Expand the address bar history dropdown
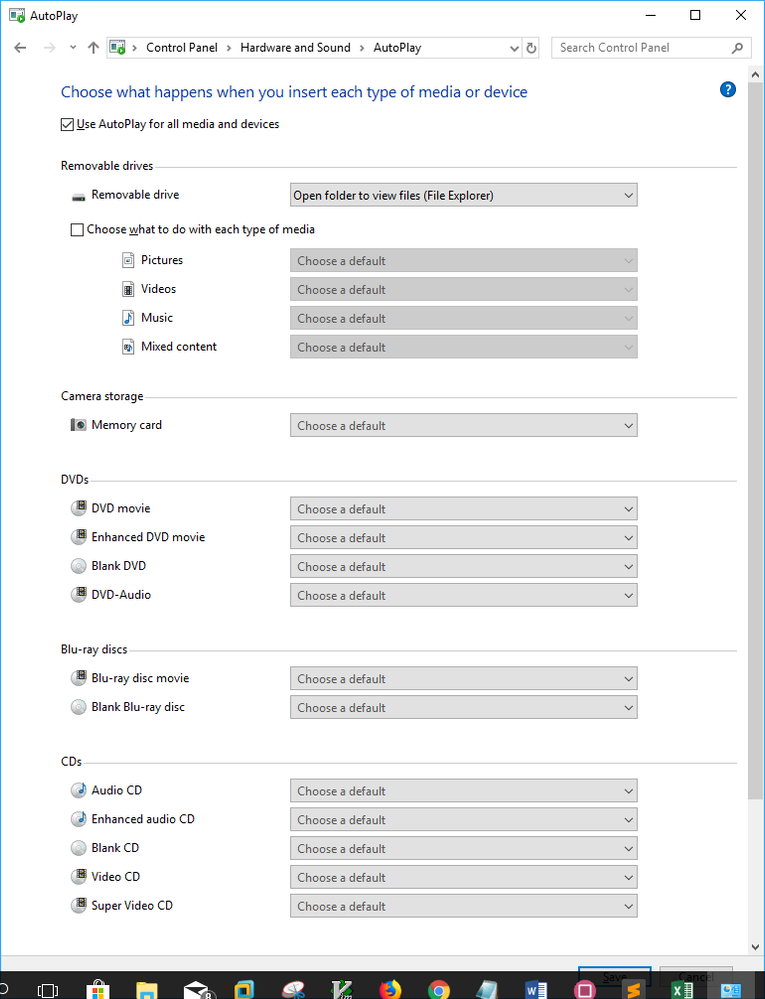 click(x=514, y=48)
